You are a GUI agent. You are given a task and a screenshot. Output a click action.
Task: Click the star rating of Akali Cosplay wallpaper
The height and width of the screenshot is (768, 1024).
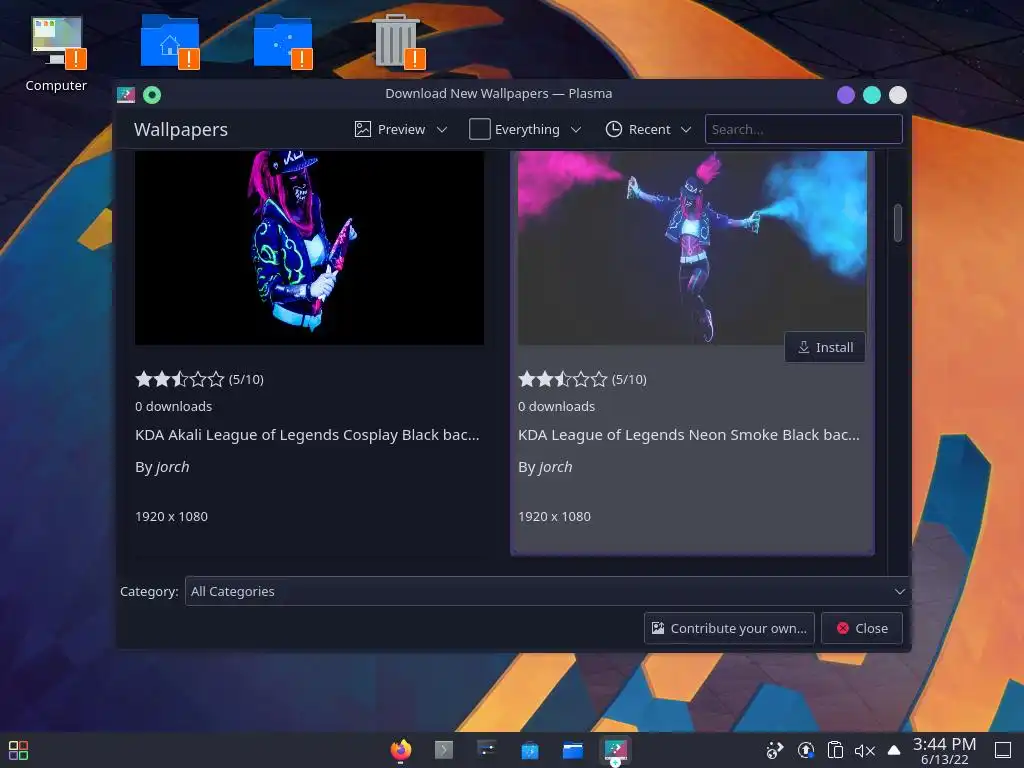pos(180,379)
